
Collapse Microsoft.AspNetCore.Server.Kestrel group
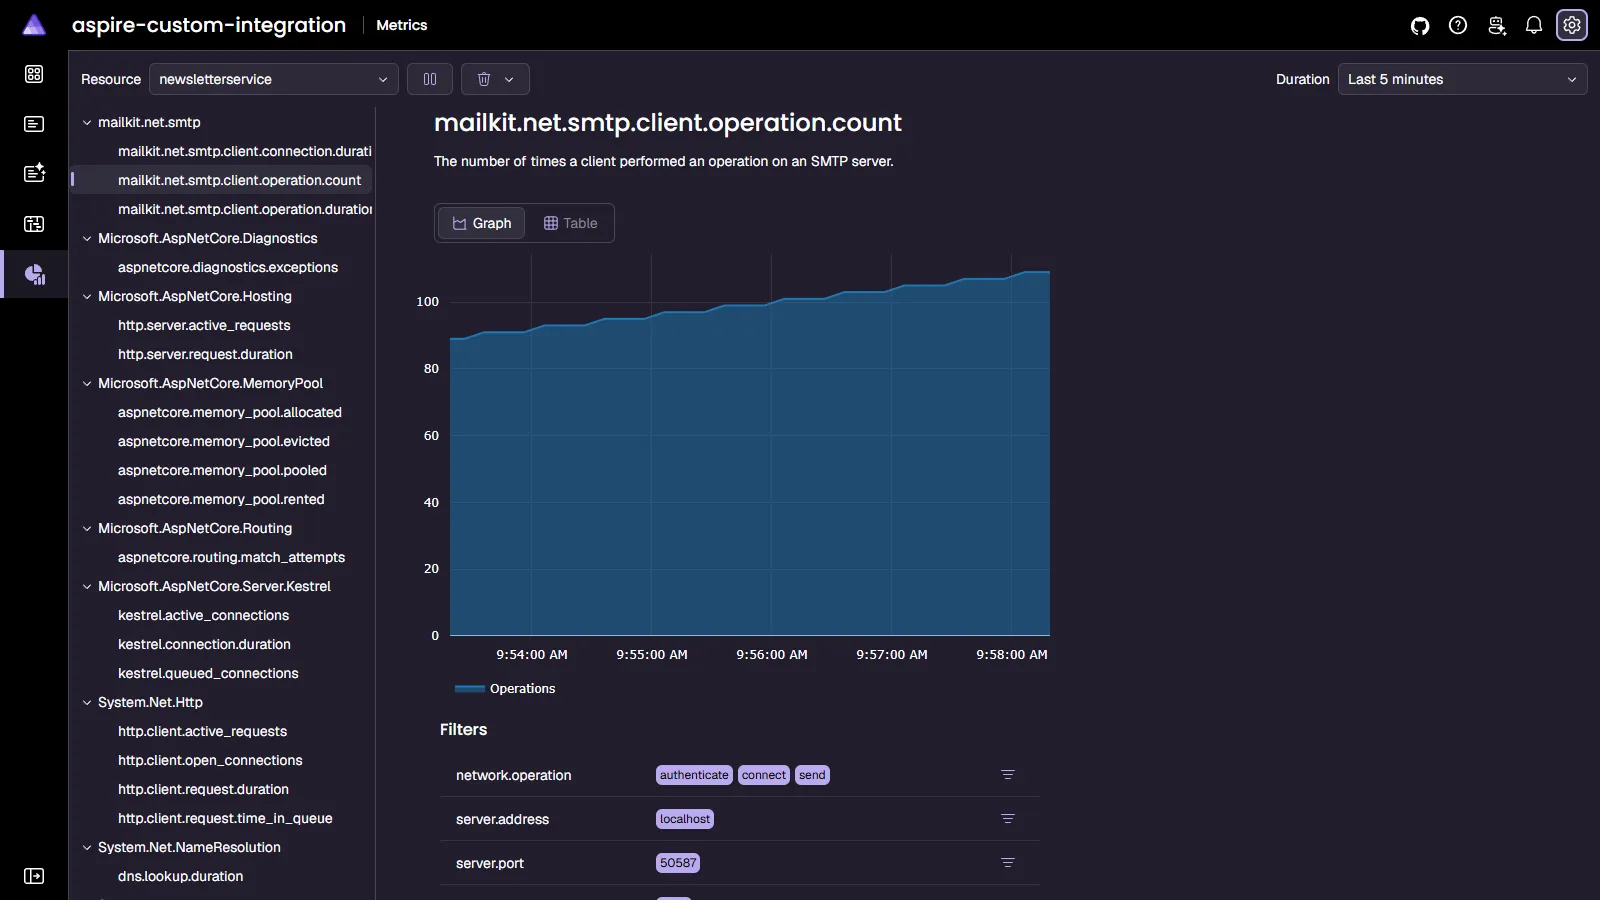coord(87,586)
